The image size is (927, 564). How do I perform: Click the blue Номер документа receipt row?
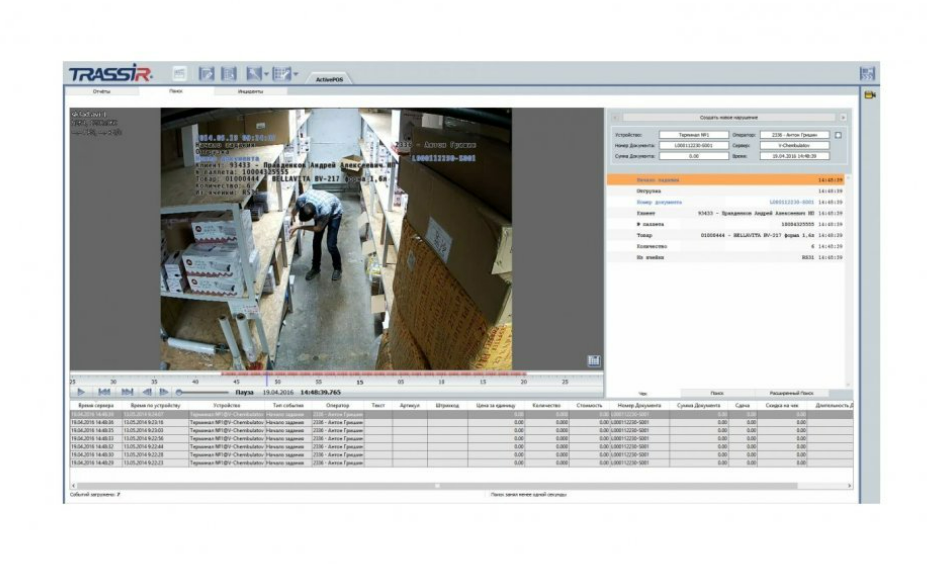(726, 202)
